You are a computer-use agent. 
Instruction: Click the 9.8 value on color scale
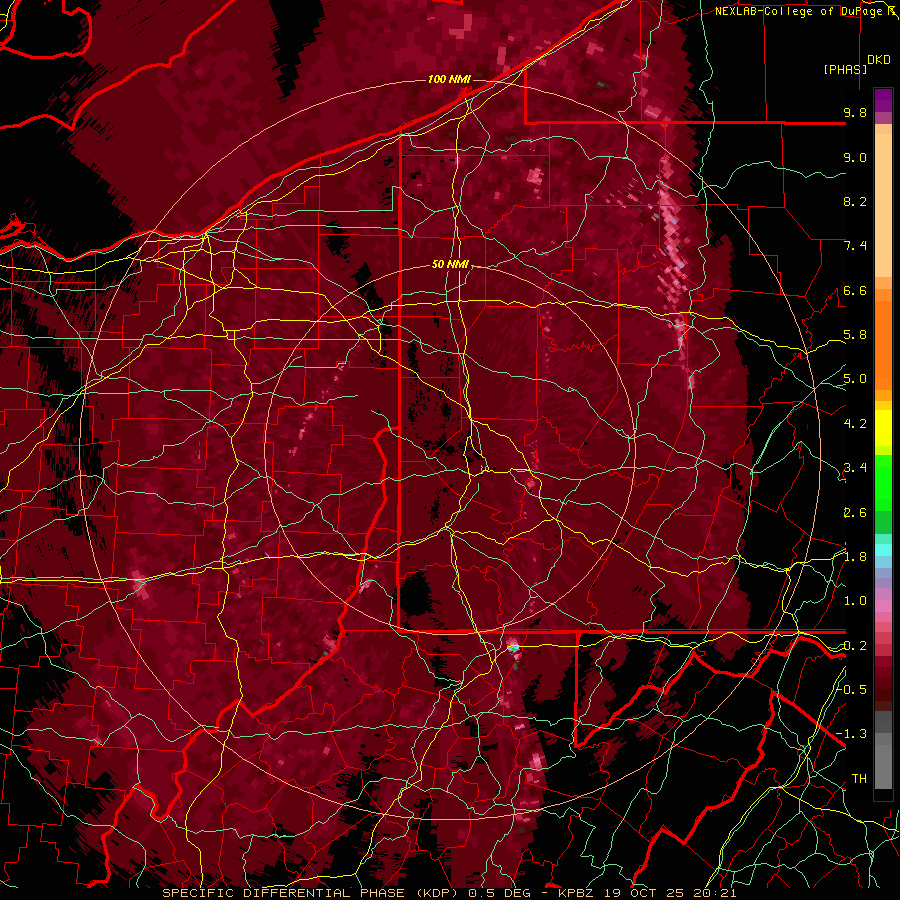[855, 112]
